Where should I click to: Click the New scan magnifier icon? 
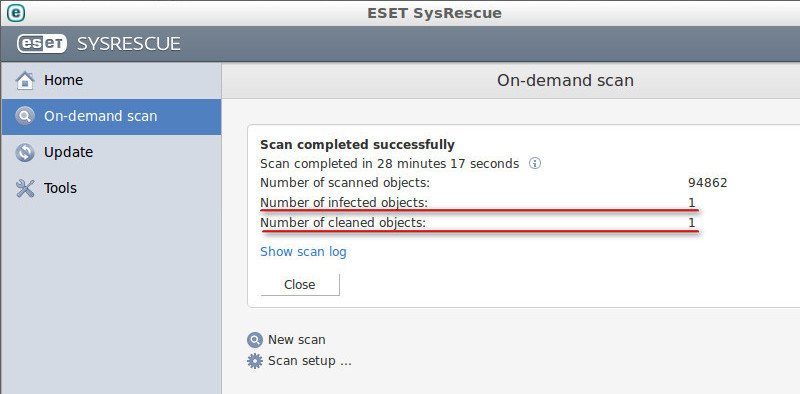255,340
